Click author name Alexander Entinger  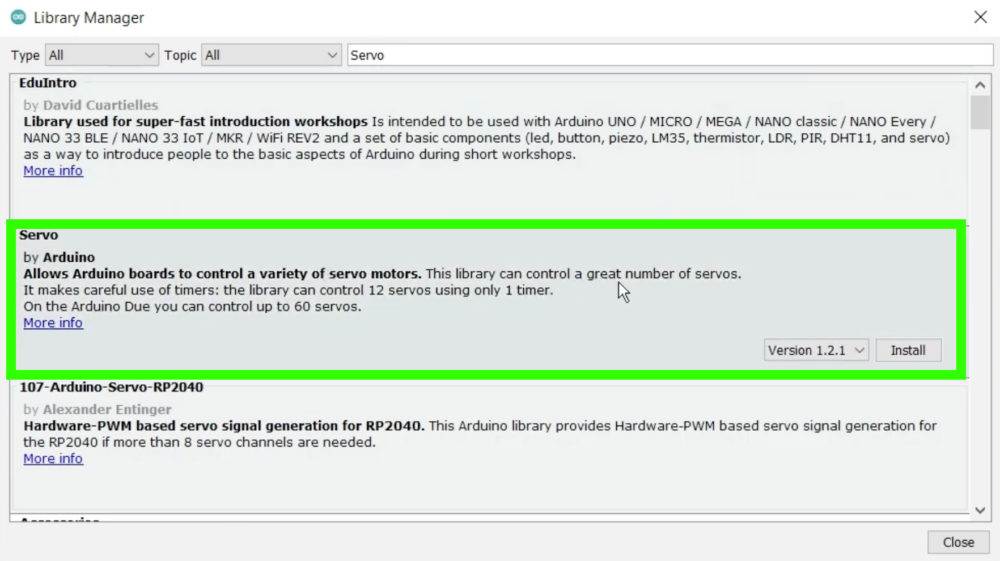pyautogui.click(x=107, y=409)
